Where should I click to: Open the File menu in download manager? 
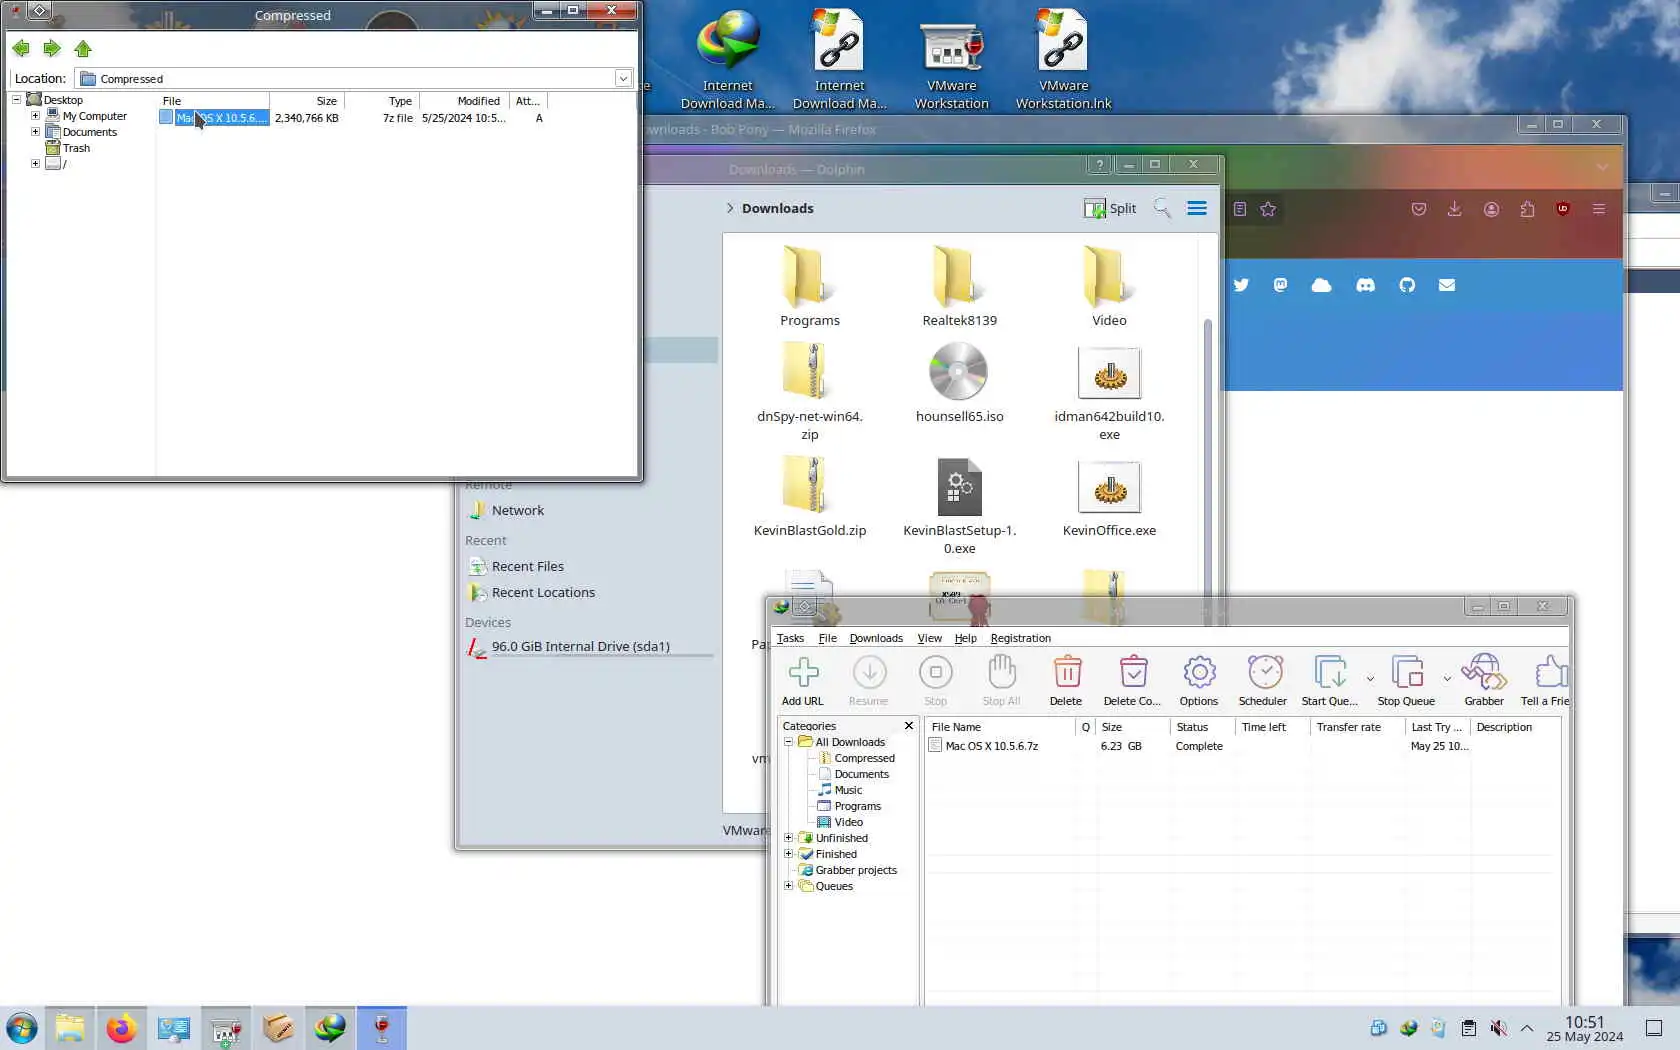(827, 638)
